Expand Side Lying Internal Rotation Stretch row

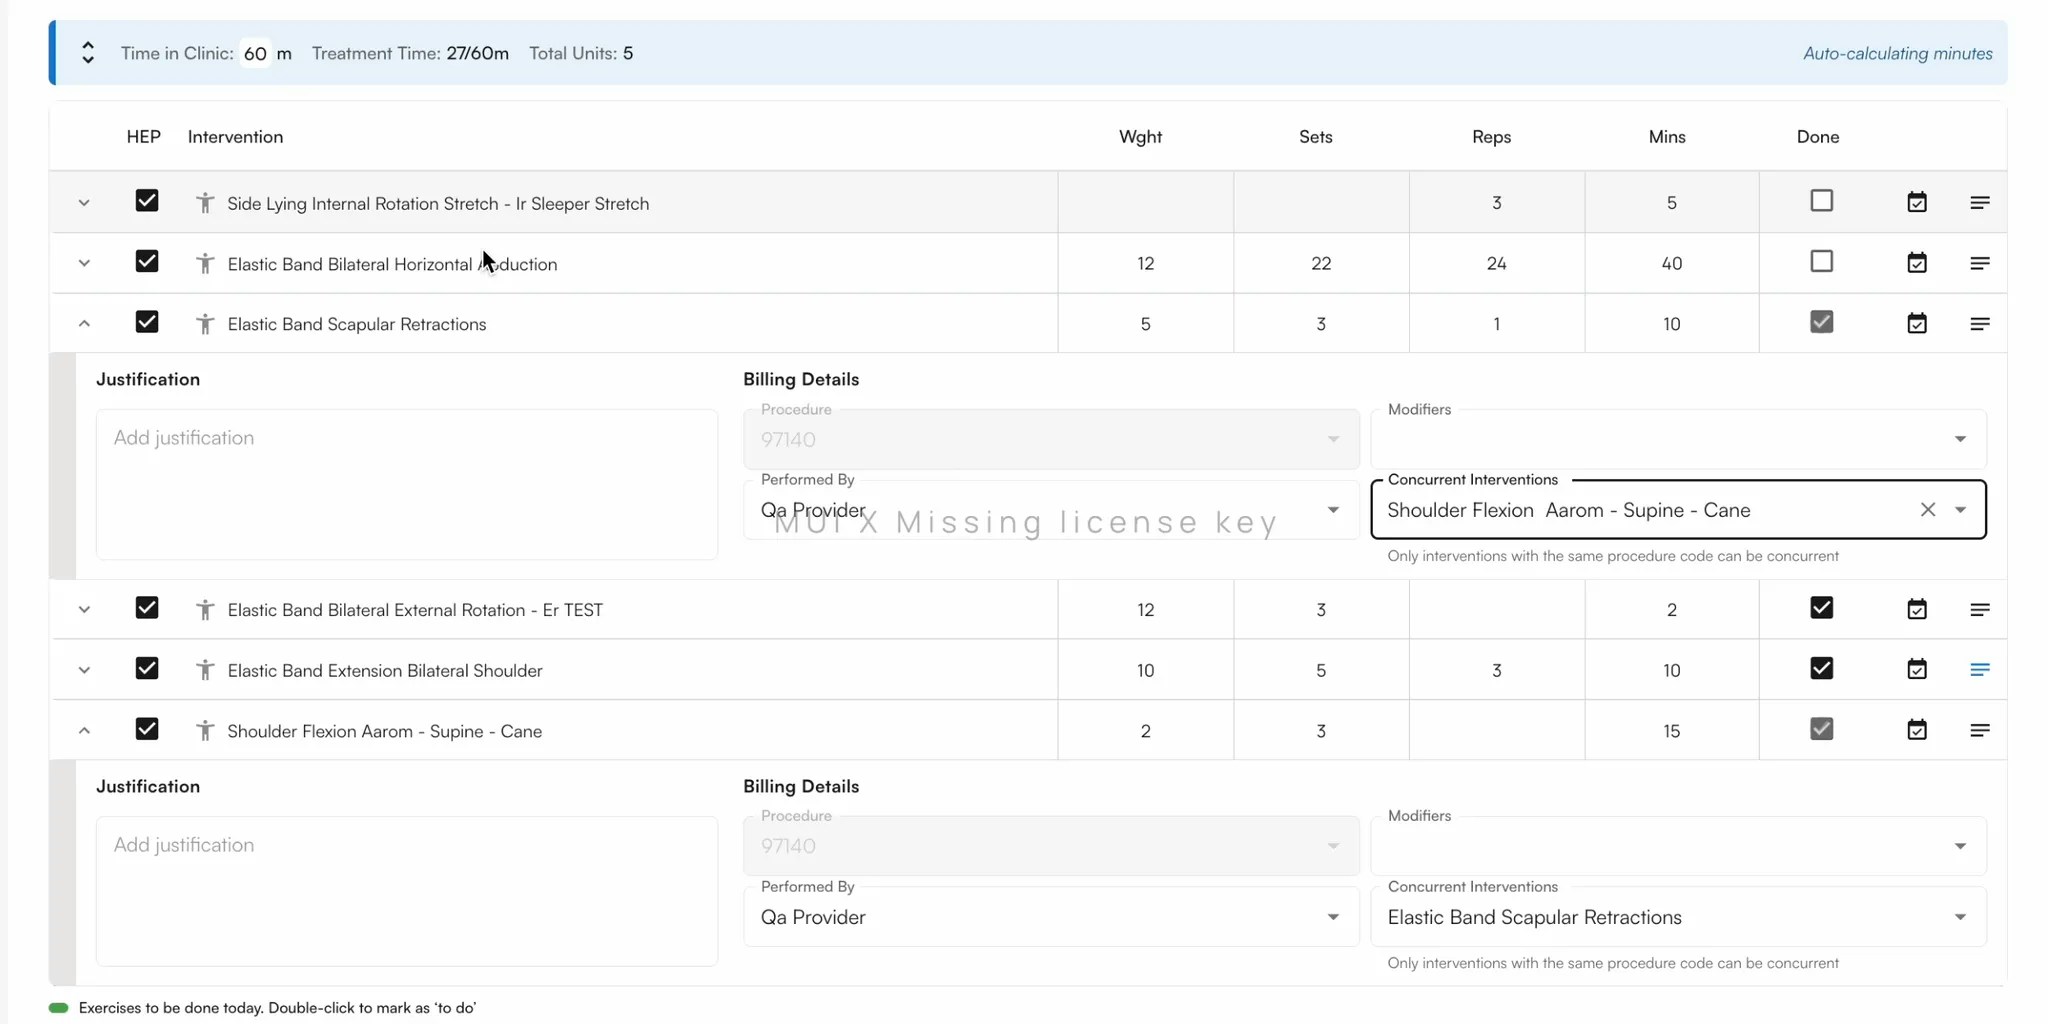point(84,203)
